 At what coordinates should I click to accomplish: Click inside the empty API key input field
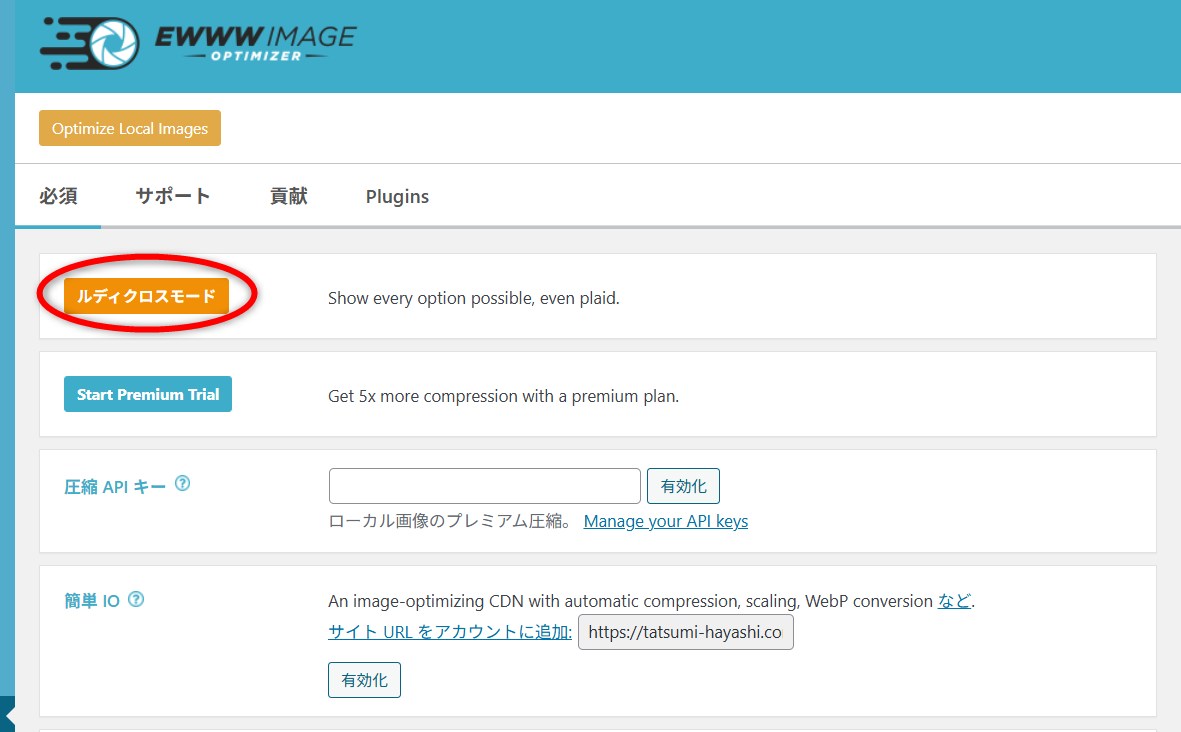coord(484,485)
